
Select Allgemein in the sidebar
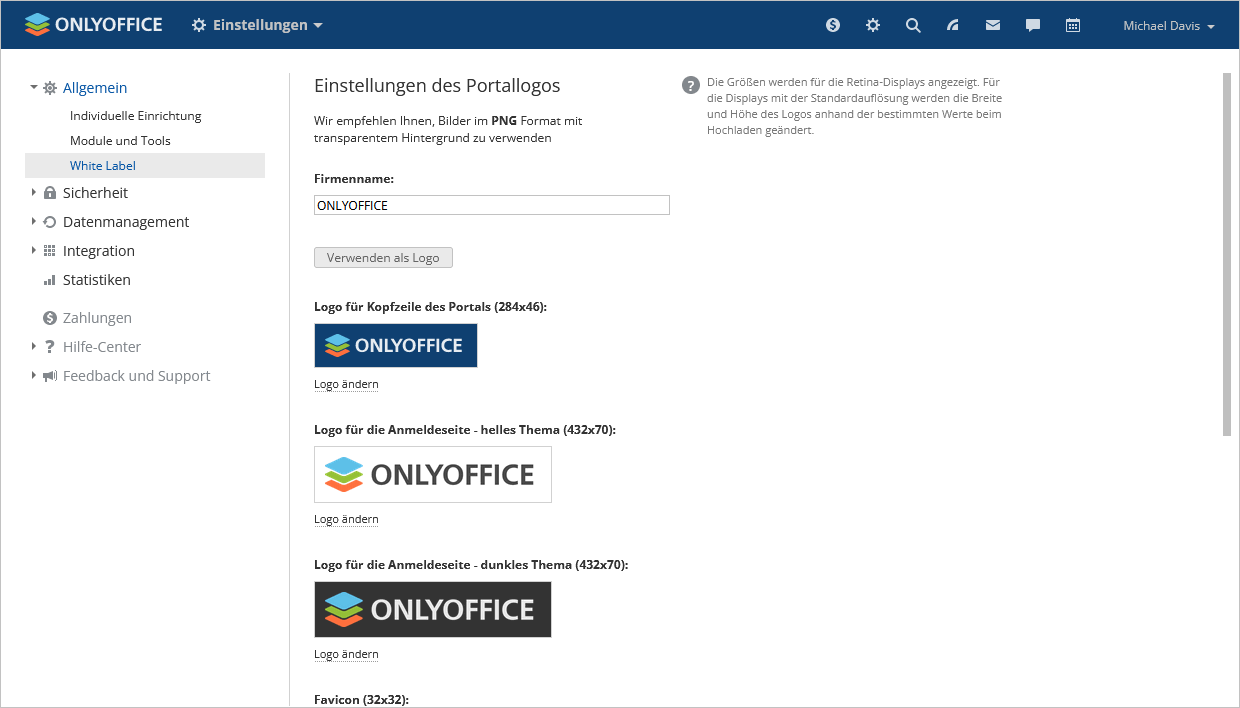95,88
